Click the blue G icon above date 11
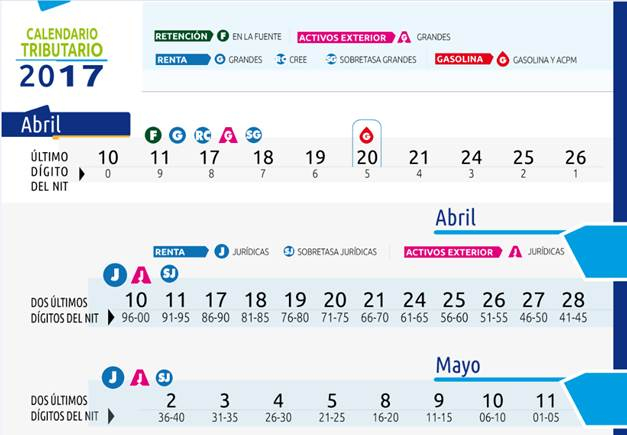Screen dimensions: 627x435 tap(177, 135)
